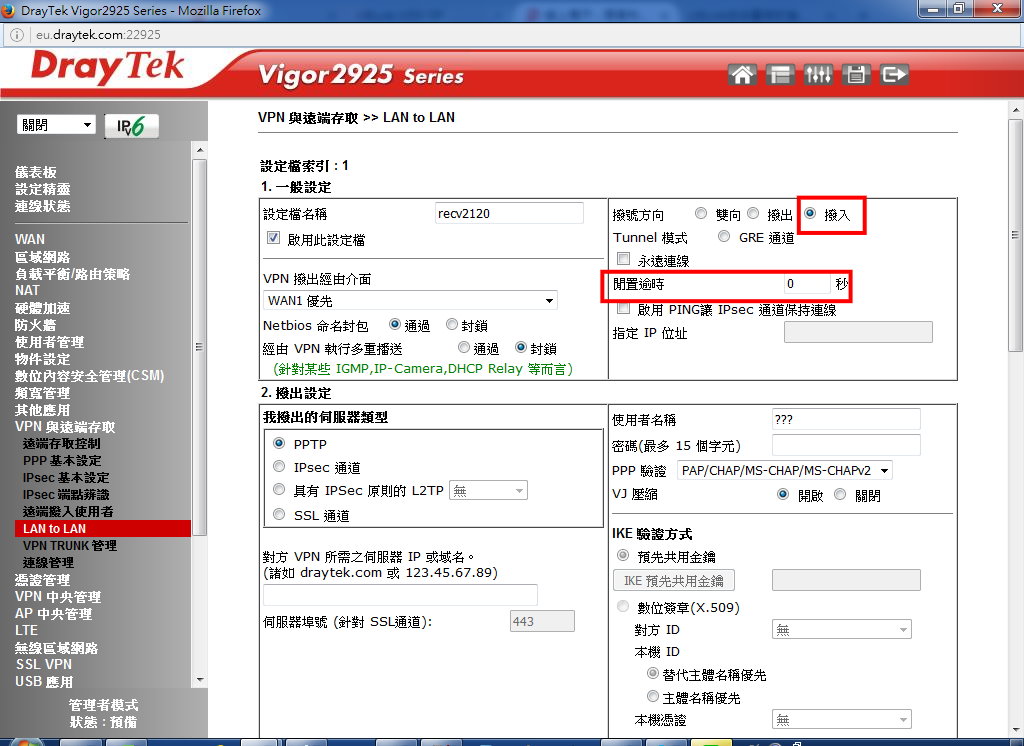Open 防火牆 in the sidebar menu

(35, 325)
